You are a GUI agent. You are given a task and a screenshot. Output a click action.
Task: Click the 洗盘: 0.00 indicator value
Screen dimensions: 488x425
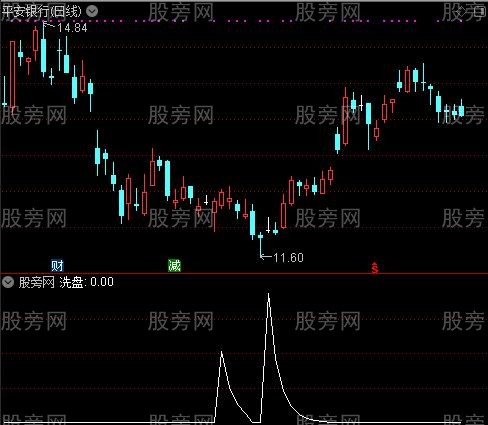point(87,282)
